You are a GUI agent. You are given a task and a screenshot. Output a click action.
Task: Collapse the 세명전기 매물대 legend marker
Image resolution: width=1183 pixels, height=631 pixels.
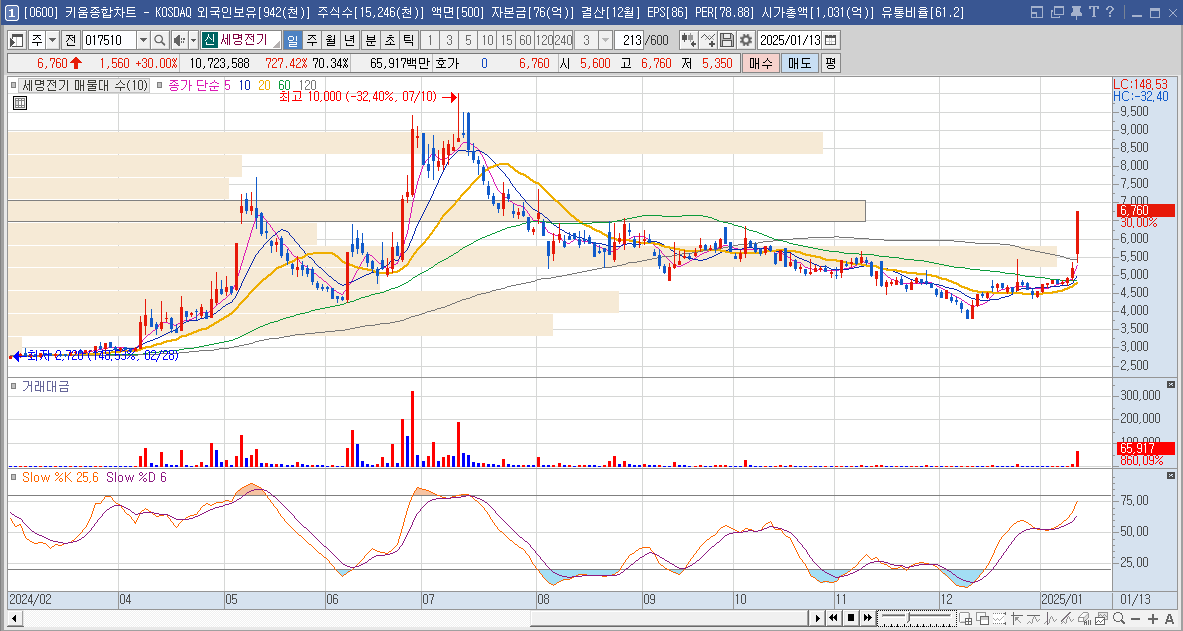click(14, 85)
